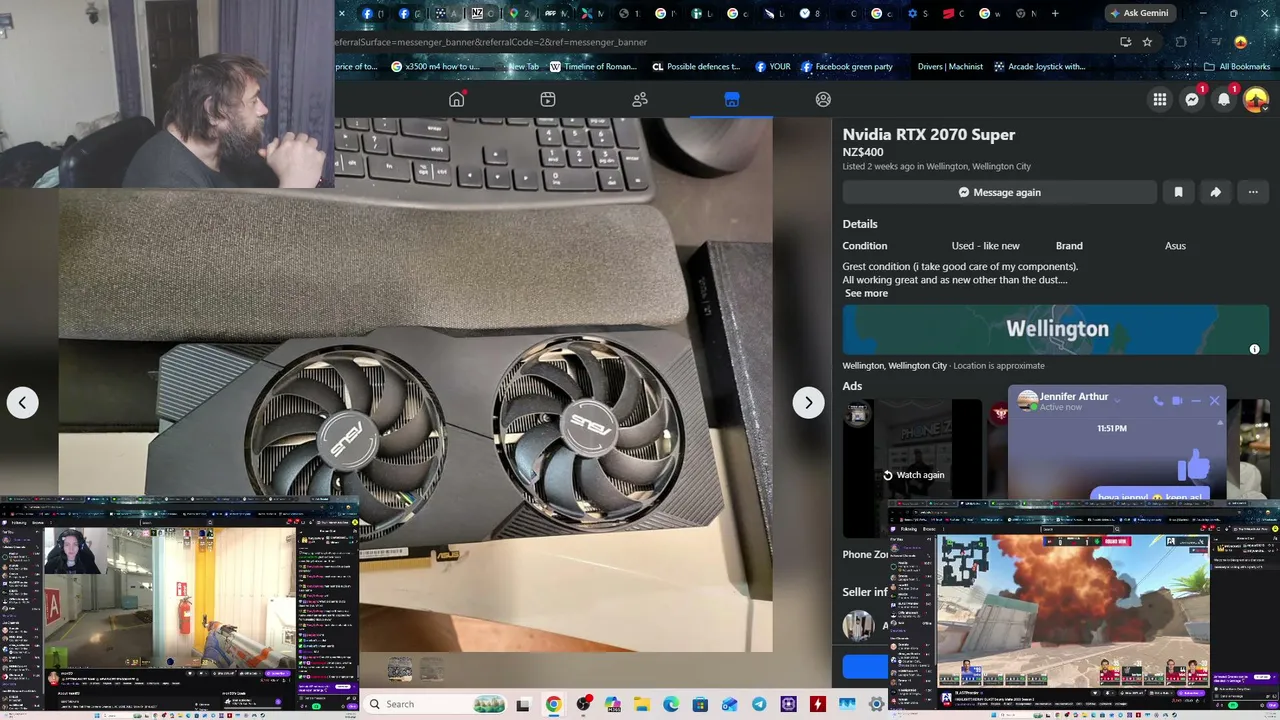Open Microsoft Store from the taskbar
This screenshot has height=720, width=1280.
[700, 704]
